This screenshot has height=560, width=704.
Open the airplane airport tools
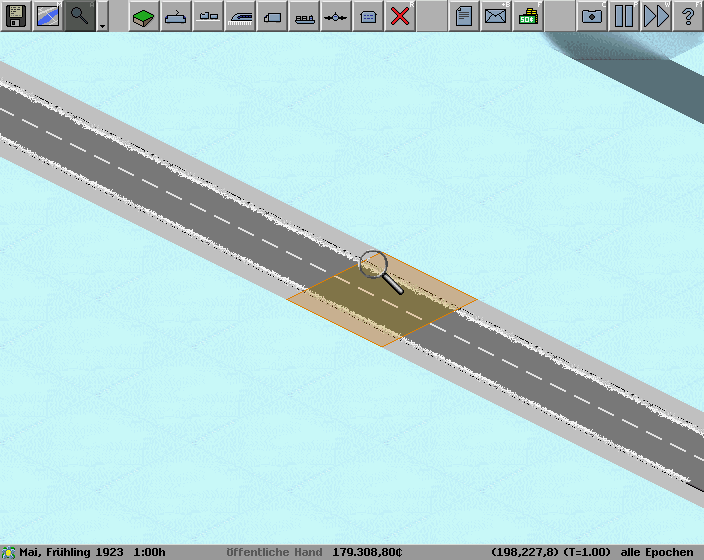[336, 16]
